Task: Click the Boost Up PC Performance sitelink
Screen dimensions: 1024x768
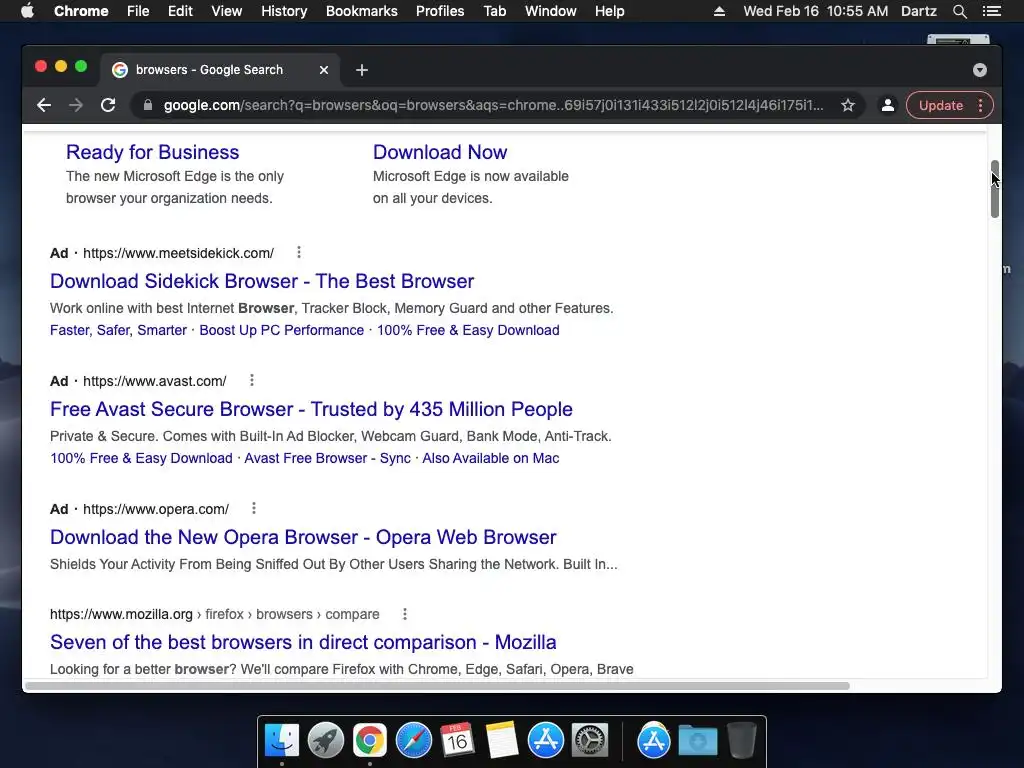Action: point(281,330)
